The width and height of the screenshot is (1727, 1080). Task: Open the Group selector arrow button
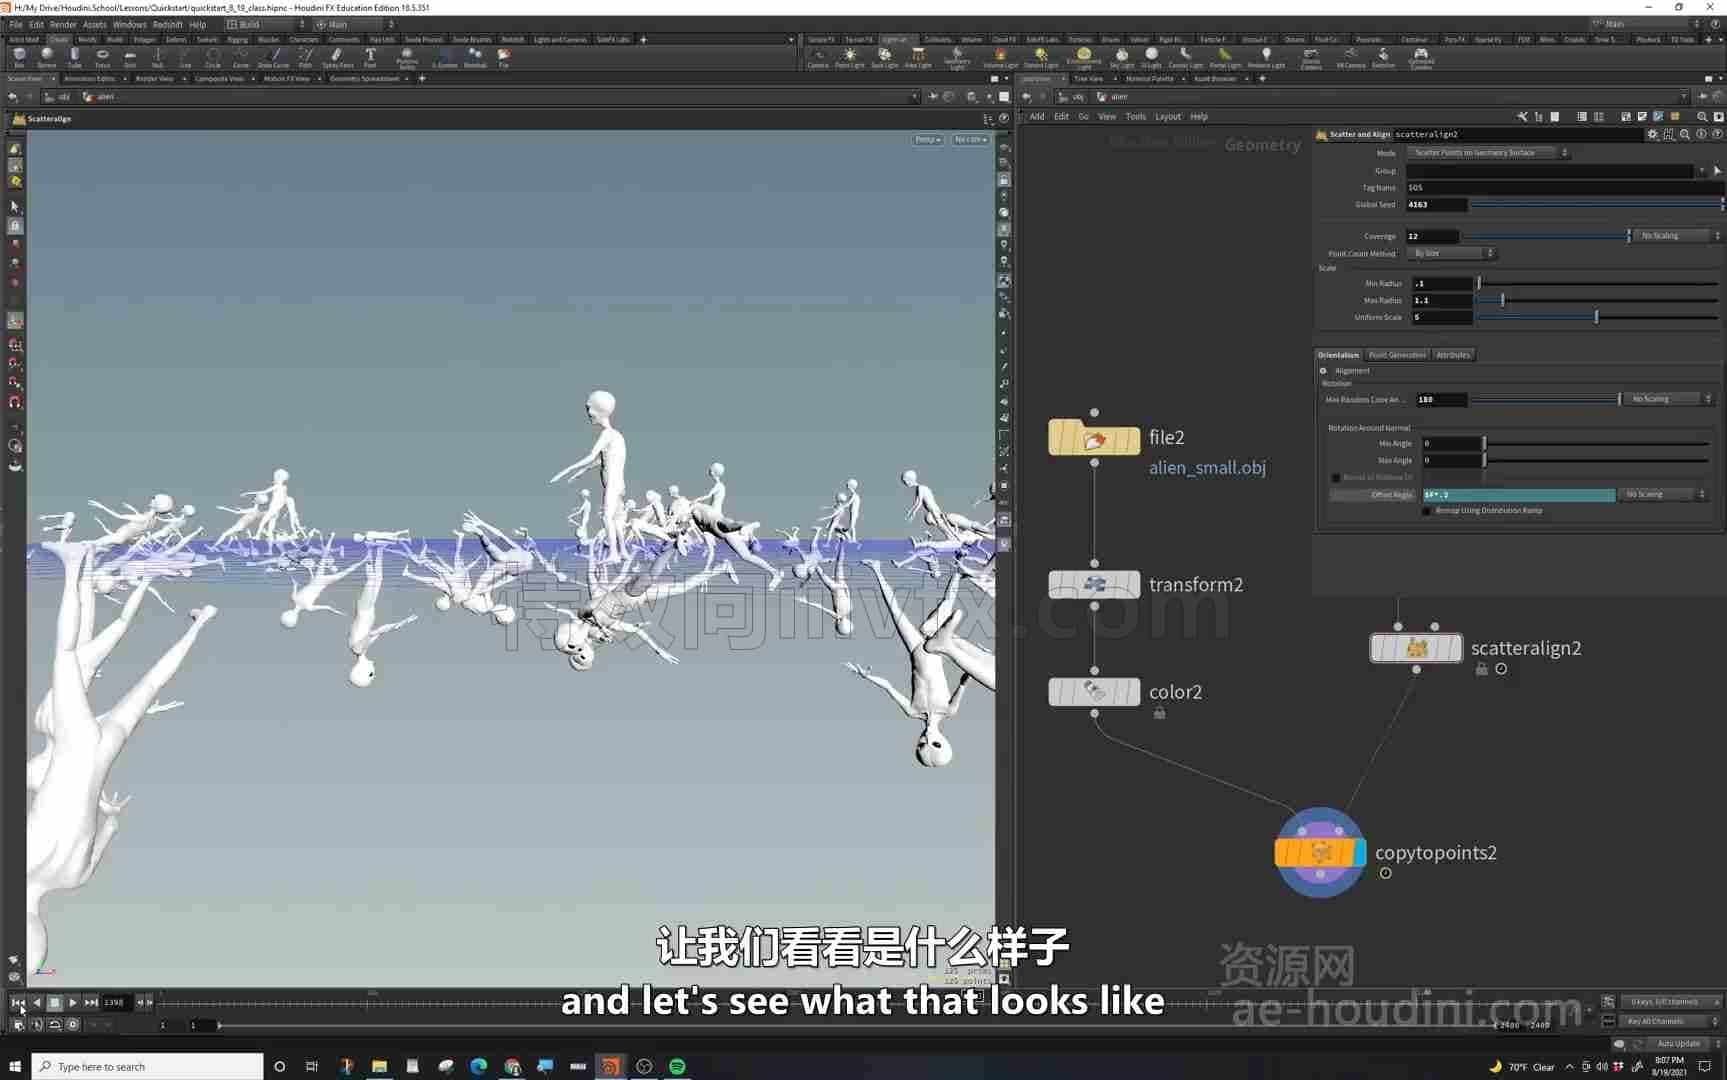(1717, 171)
